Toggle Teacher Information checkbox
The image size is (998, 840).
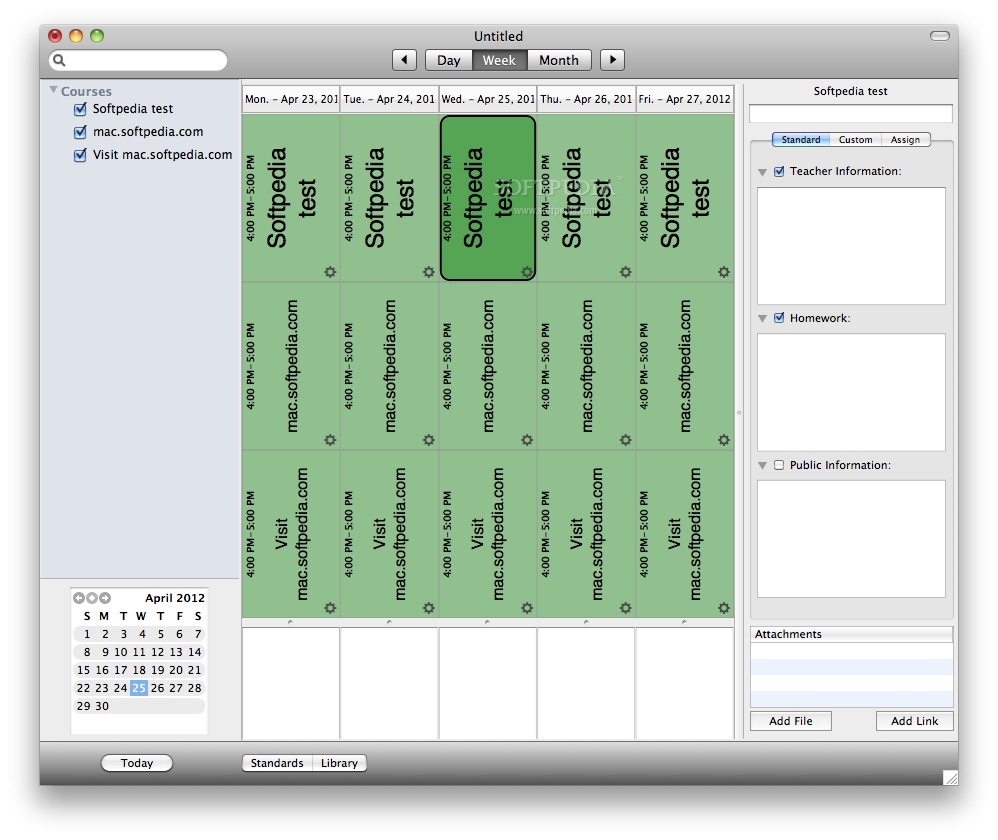tap(779, 171)
